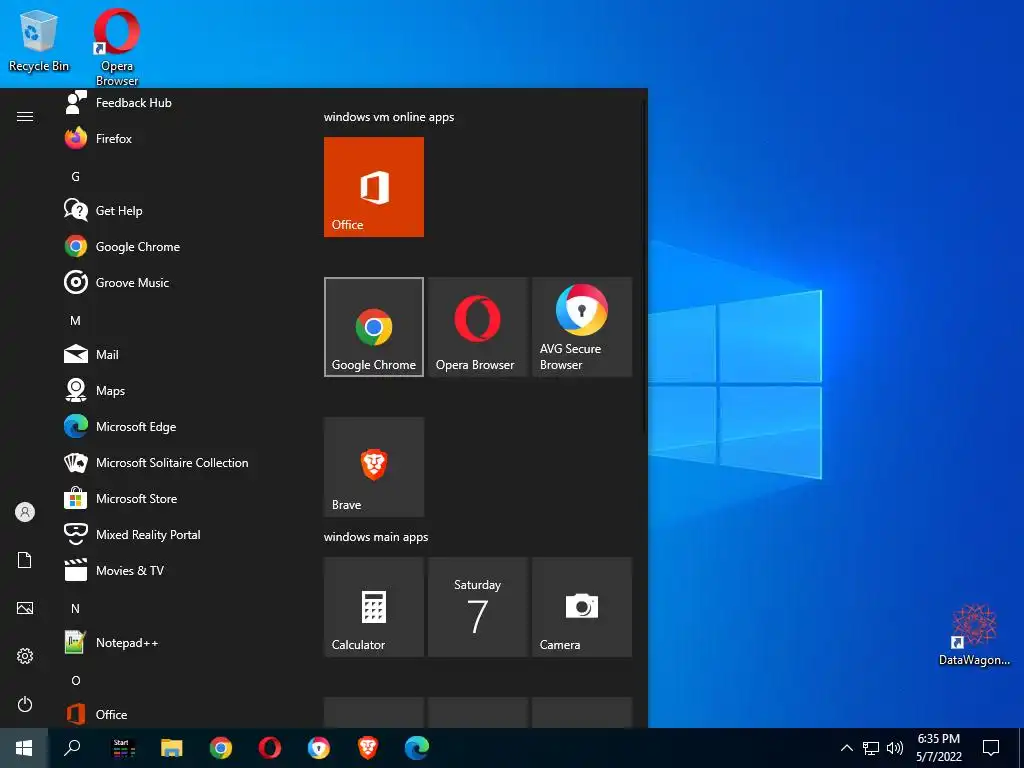Launch Microsoft Edge from the taskbar

pos(417,748)
